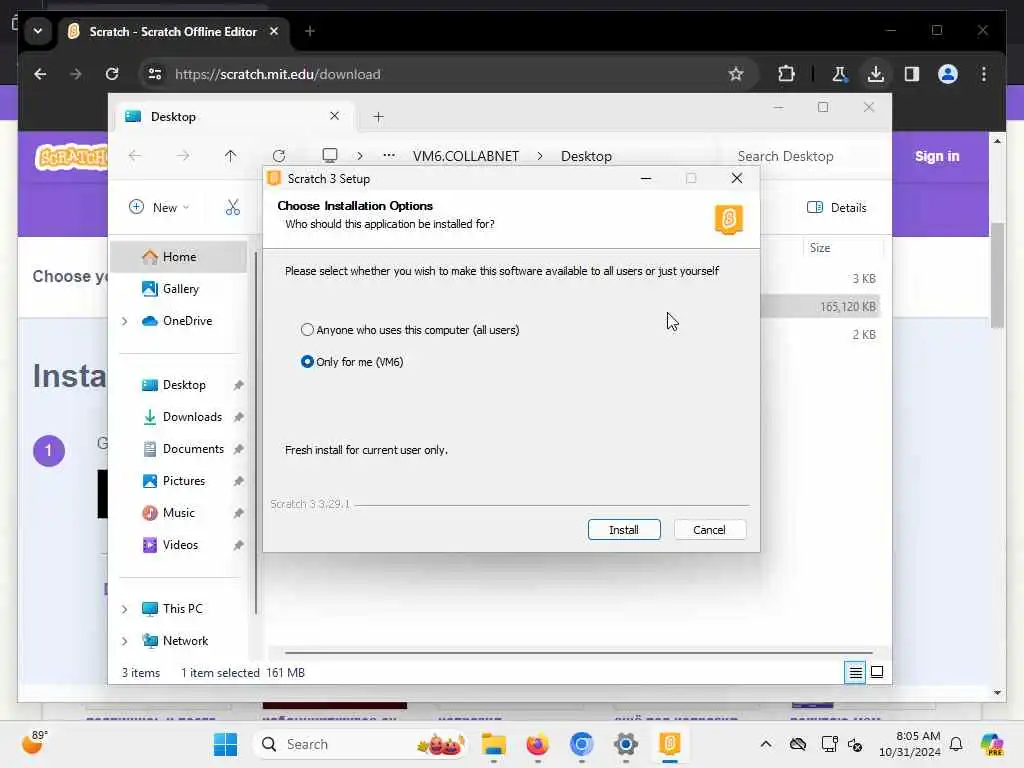
Task: Expand the This PC tree node
Action: point(124,609)
